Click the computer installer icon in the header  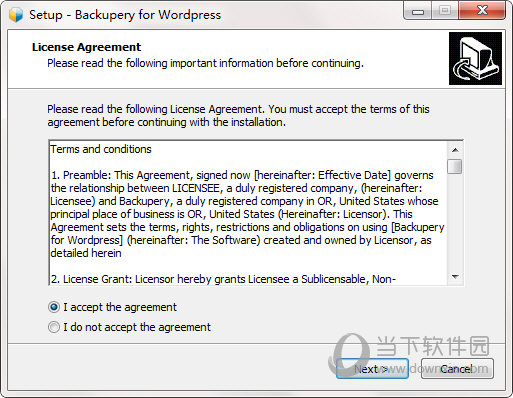475,58
